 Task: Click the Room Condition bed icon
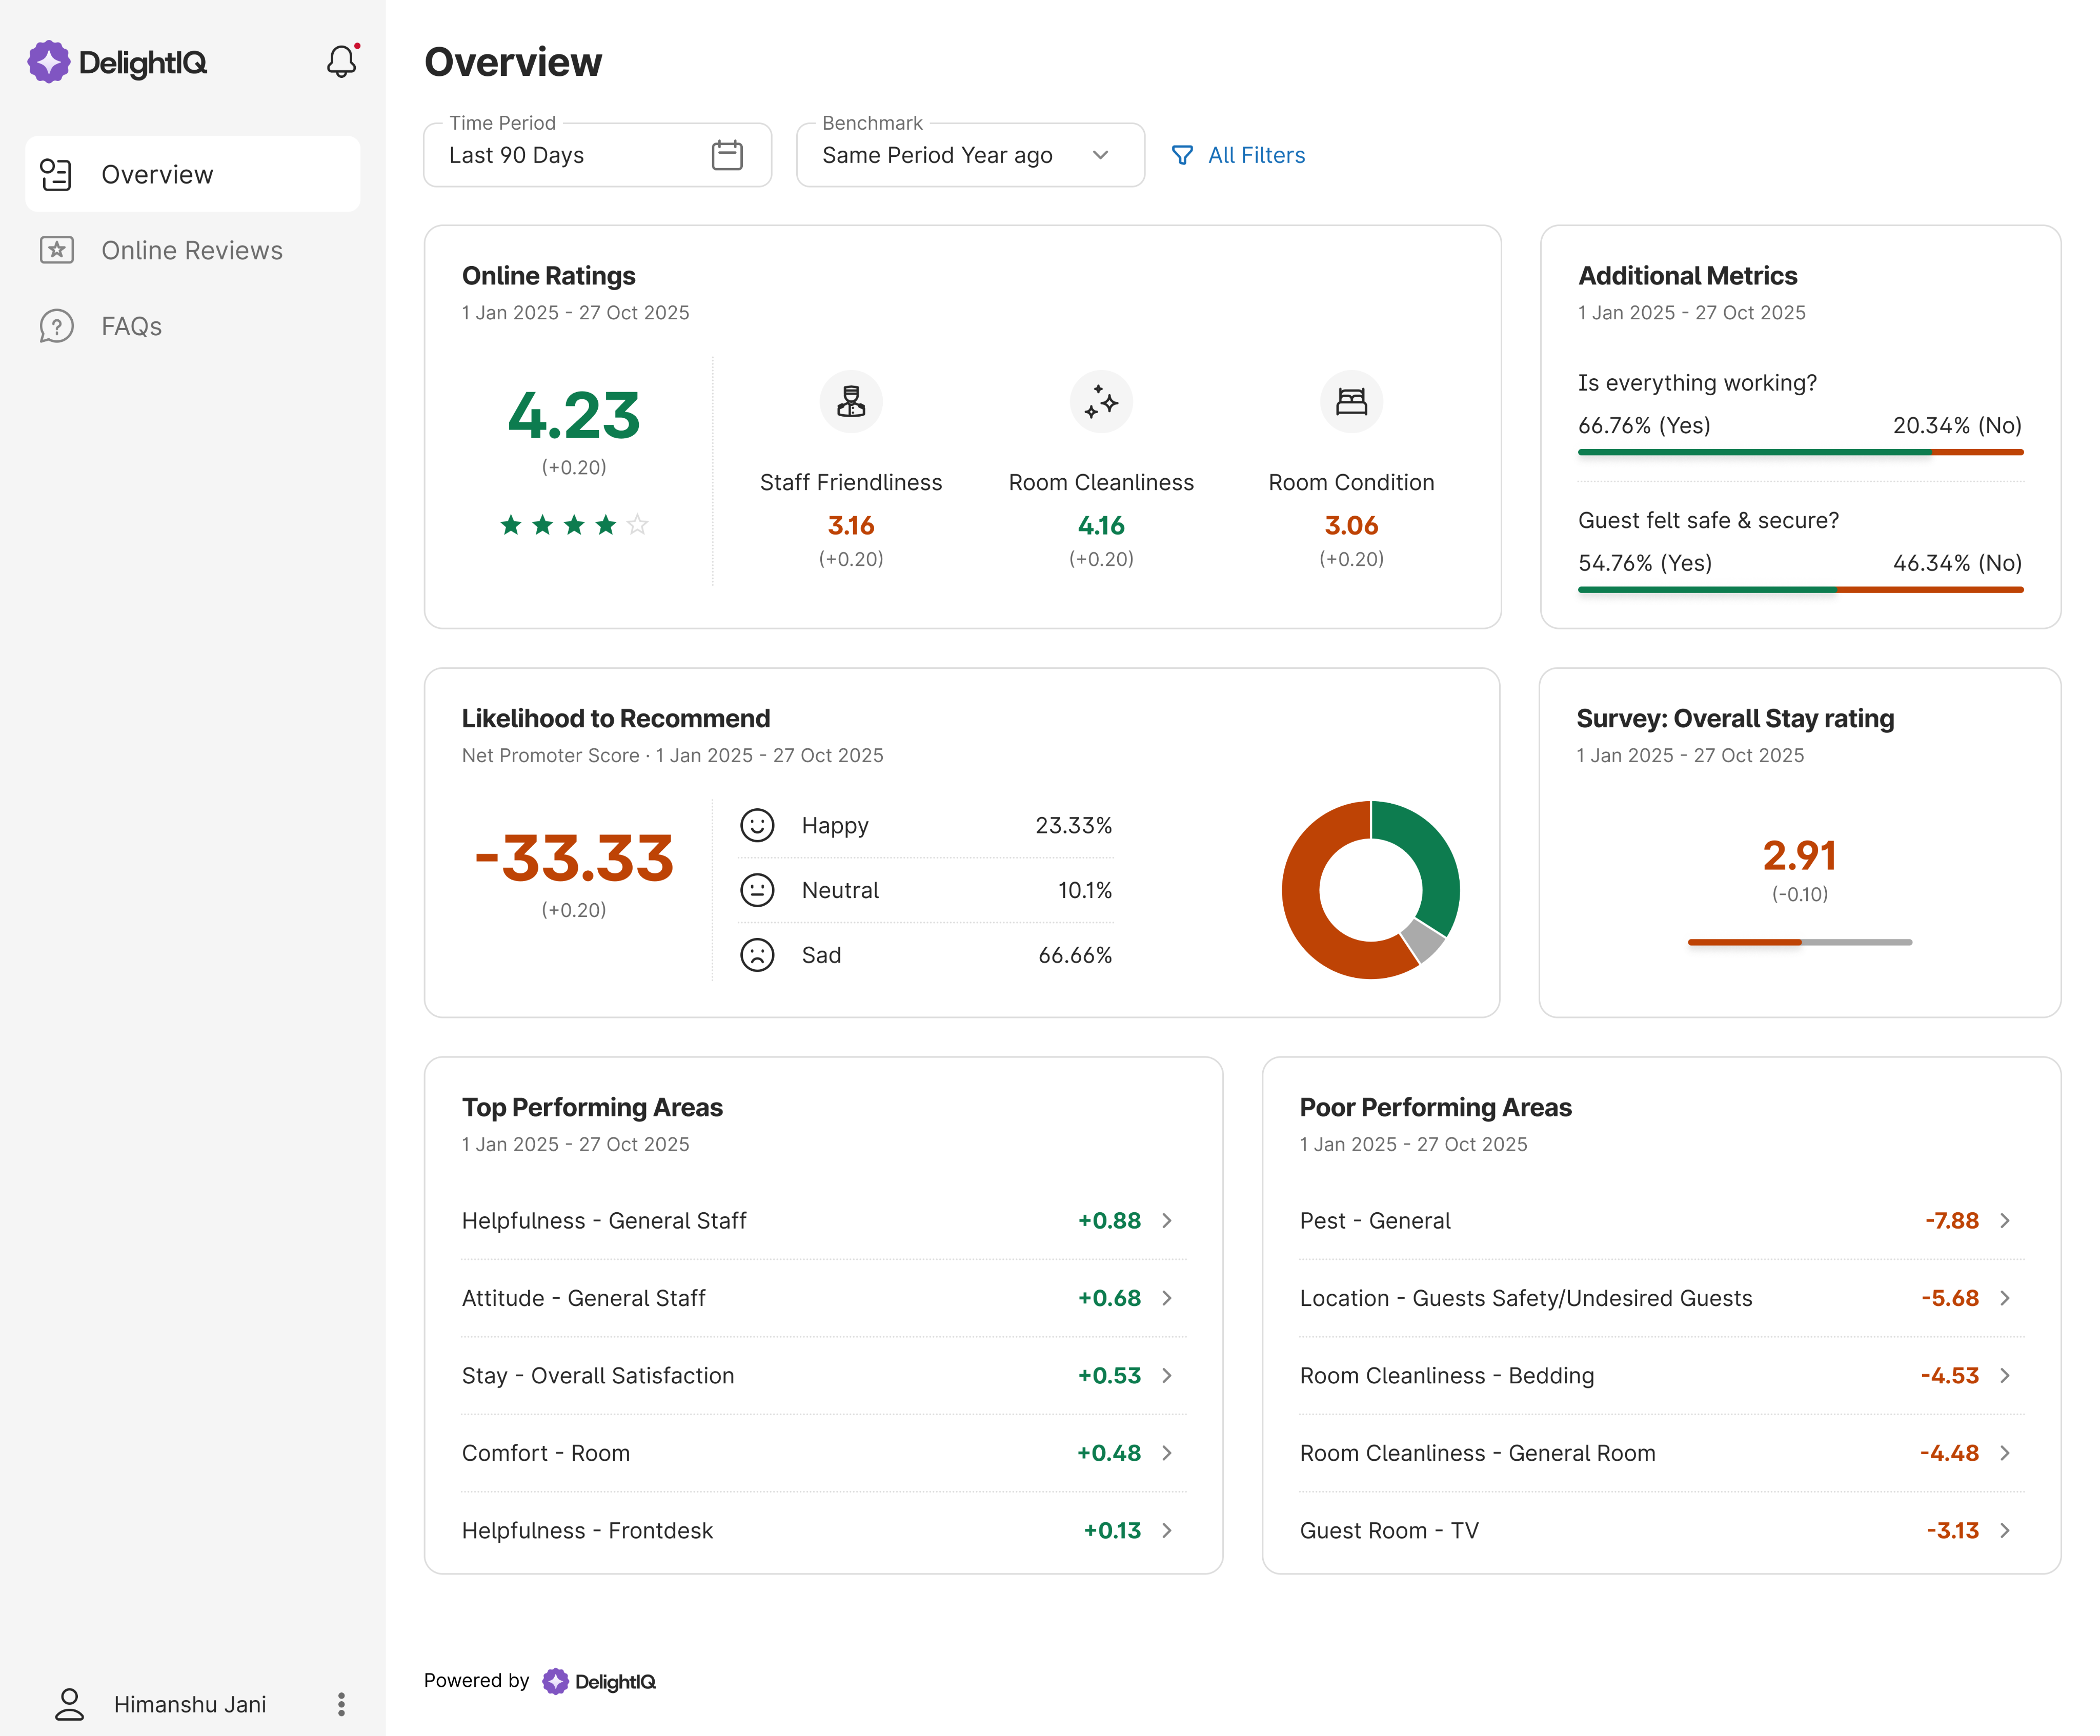pyautogui.click(x=1351, y=401)
